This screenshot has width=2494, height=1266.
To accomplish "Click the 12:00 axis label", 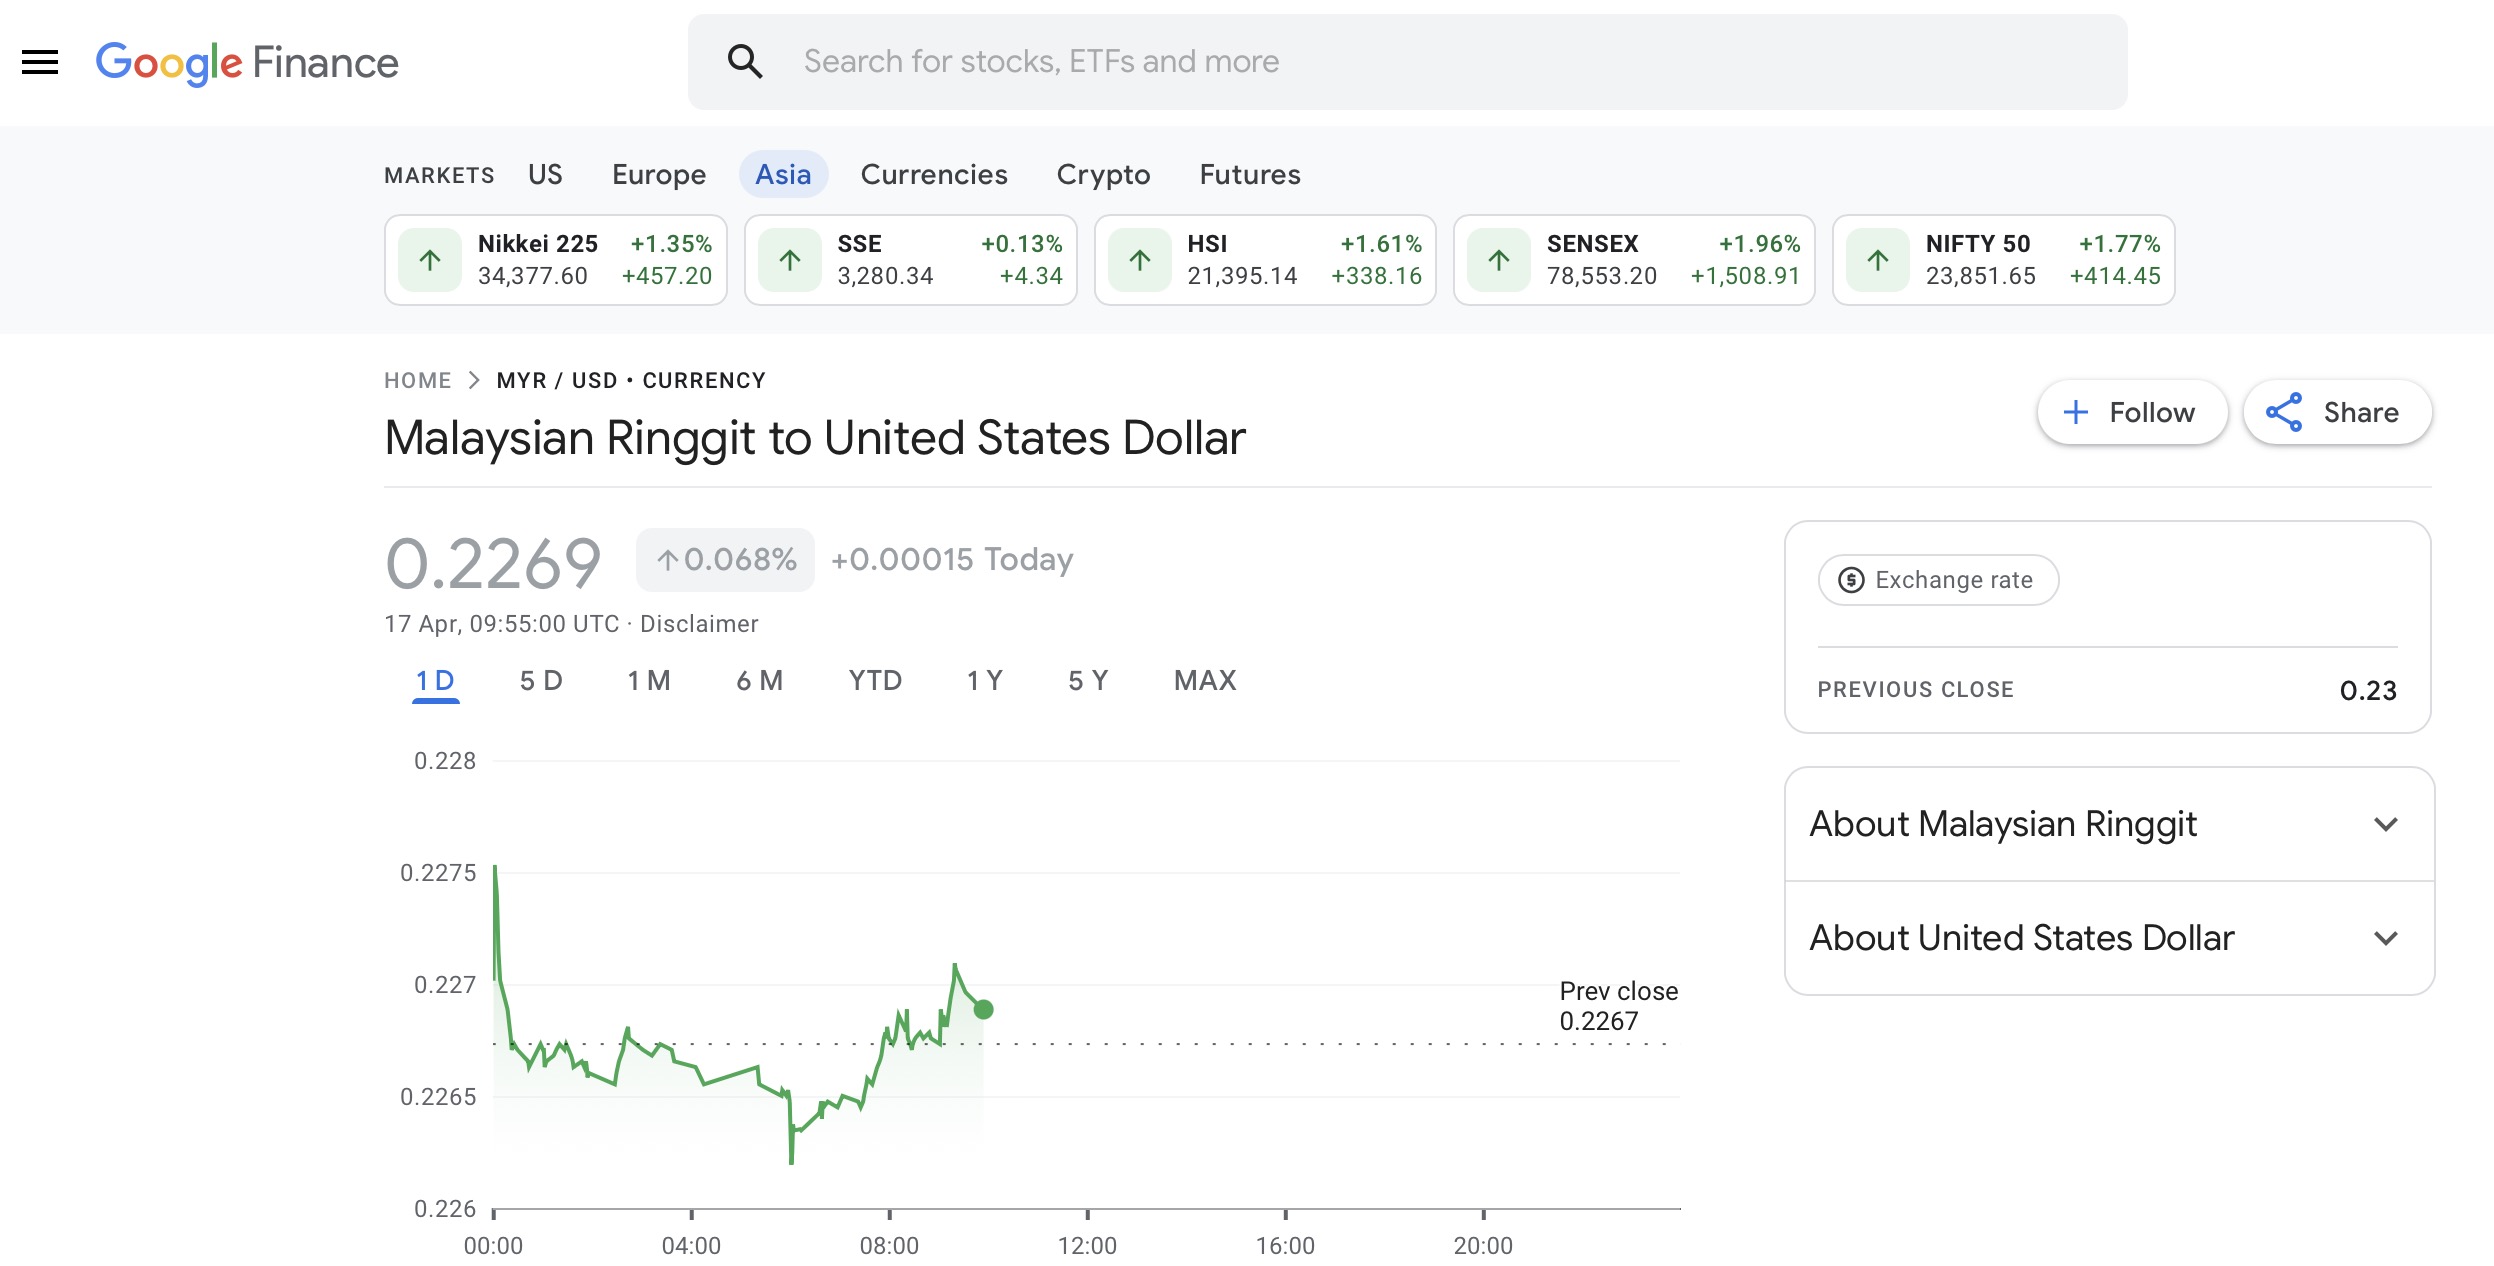I will [1087, 1246].
